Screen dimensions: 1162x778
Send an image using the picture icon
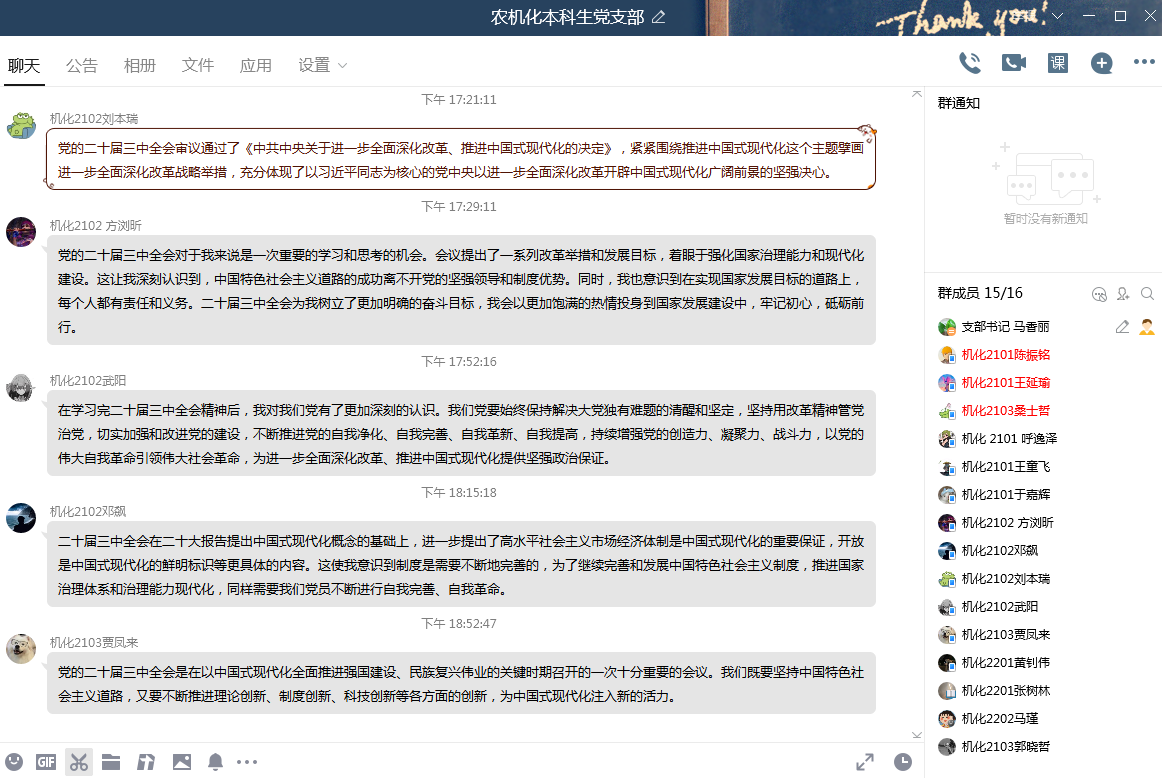click(181, 761)
